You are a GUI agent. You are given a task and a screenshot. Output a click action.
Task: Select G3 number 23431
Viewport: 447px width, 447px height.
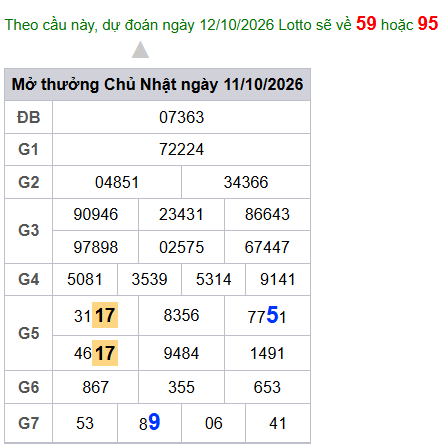point(181,214)
